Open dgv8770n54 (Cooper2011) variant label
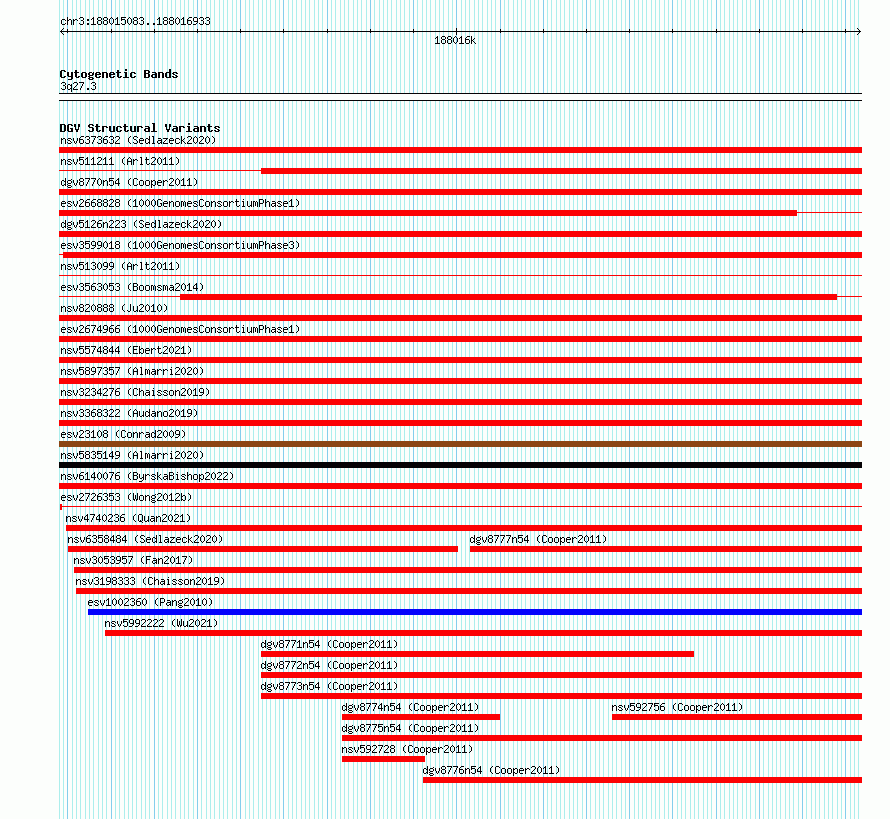Image resolution: width=890 pixels, height=819 pixels. [x=129, y=182]
